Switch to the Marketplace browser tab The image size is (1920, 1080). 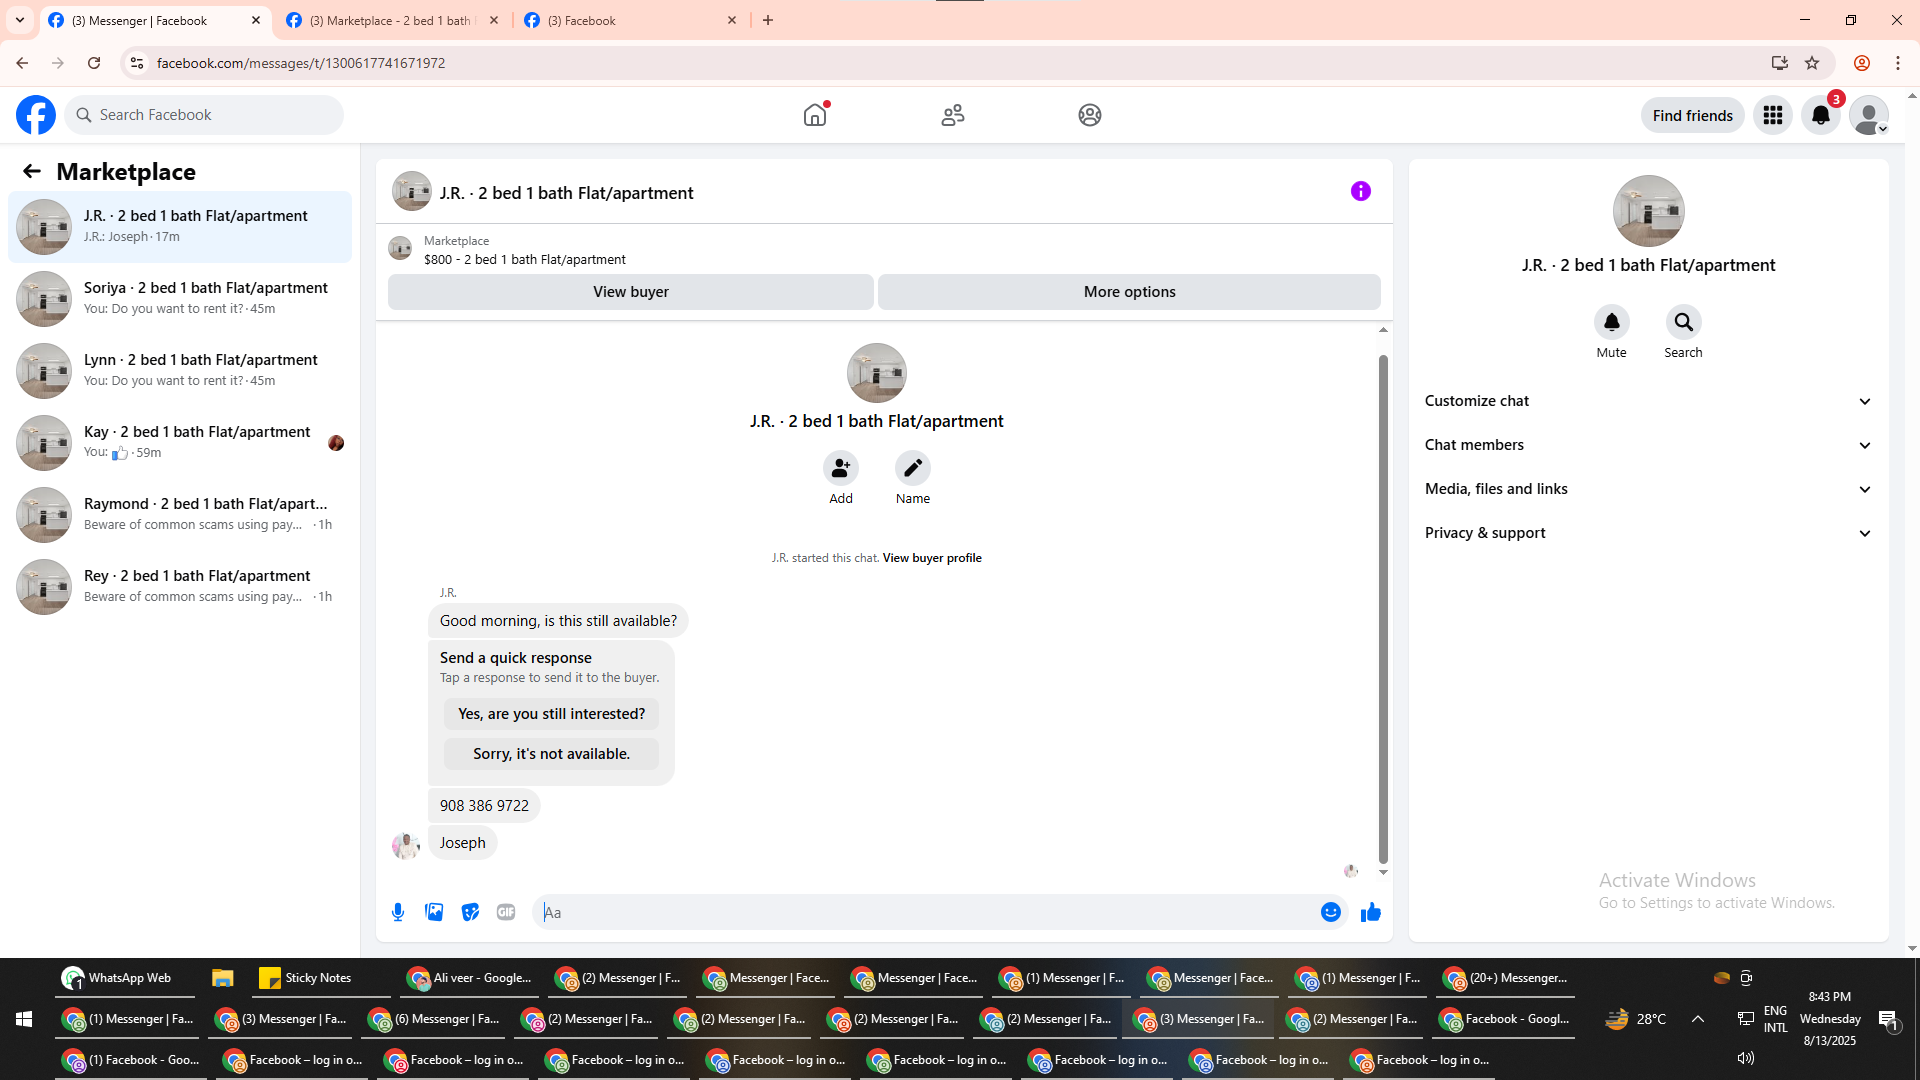tap(390, 20)
